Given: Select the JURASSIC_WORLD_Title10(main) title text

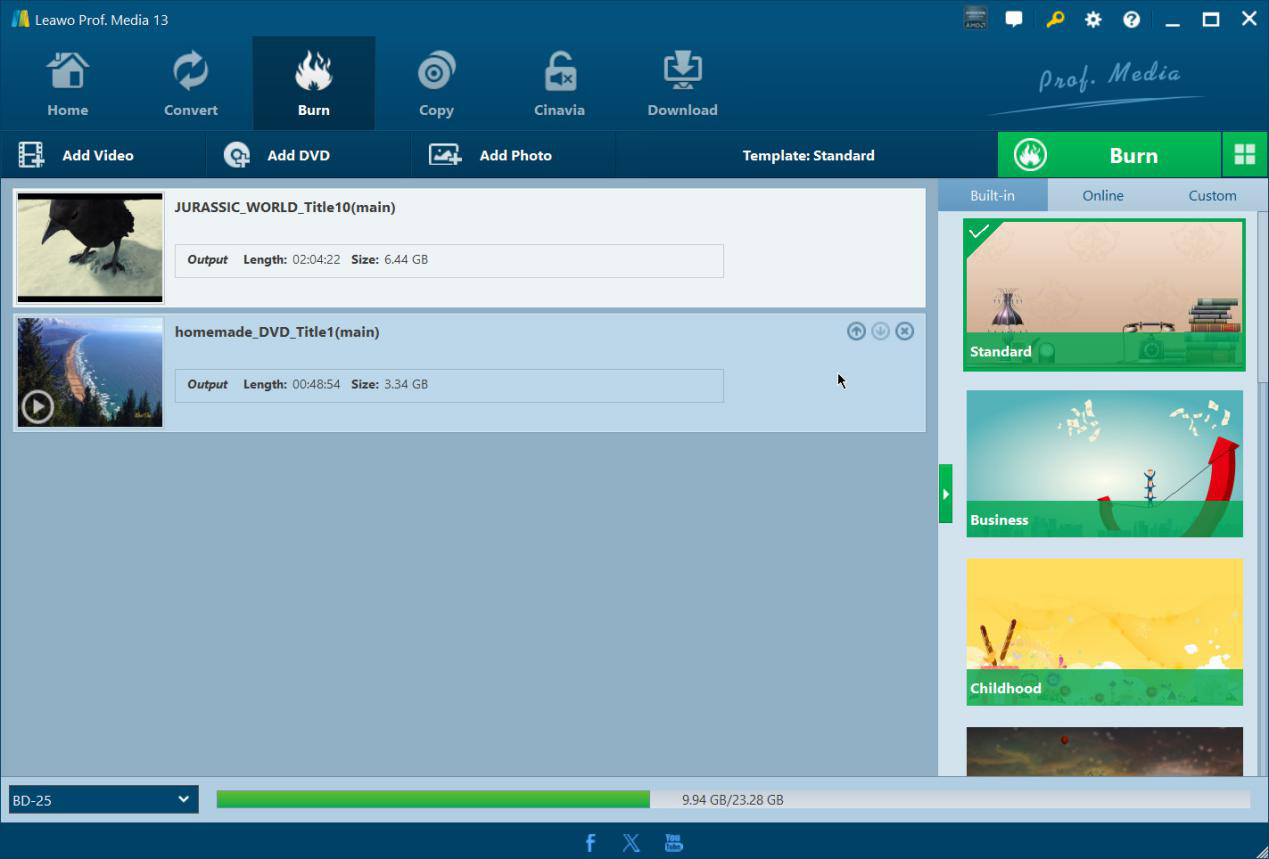Looking at the screenshot, I should tap(285, 207).
